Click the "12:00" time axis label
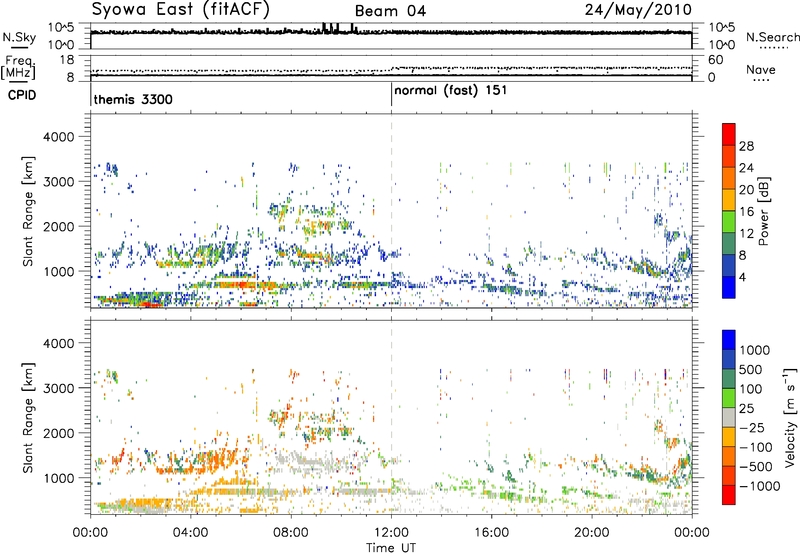This screenshot has height=554, width=800. (391, 533)
